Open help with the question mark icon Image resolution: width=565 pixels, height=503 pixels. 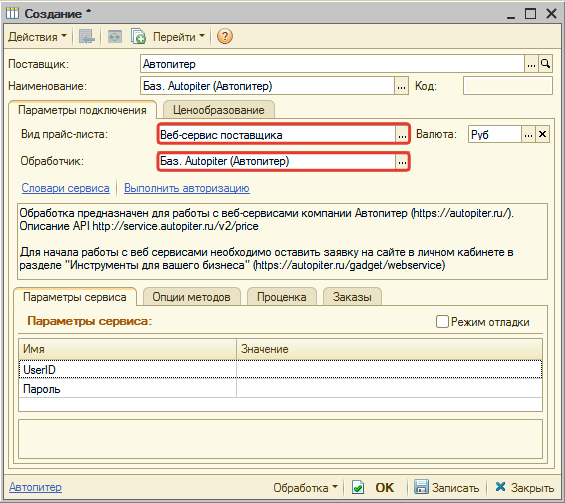pos(225,36)
